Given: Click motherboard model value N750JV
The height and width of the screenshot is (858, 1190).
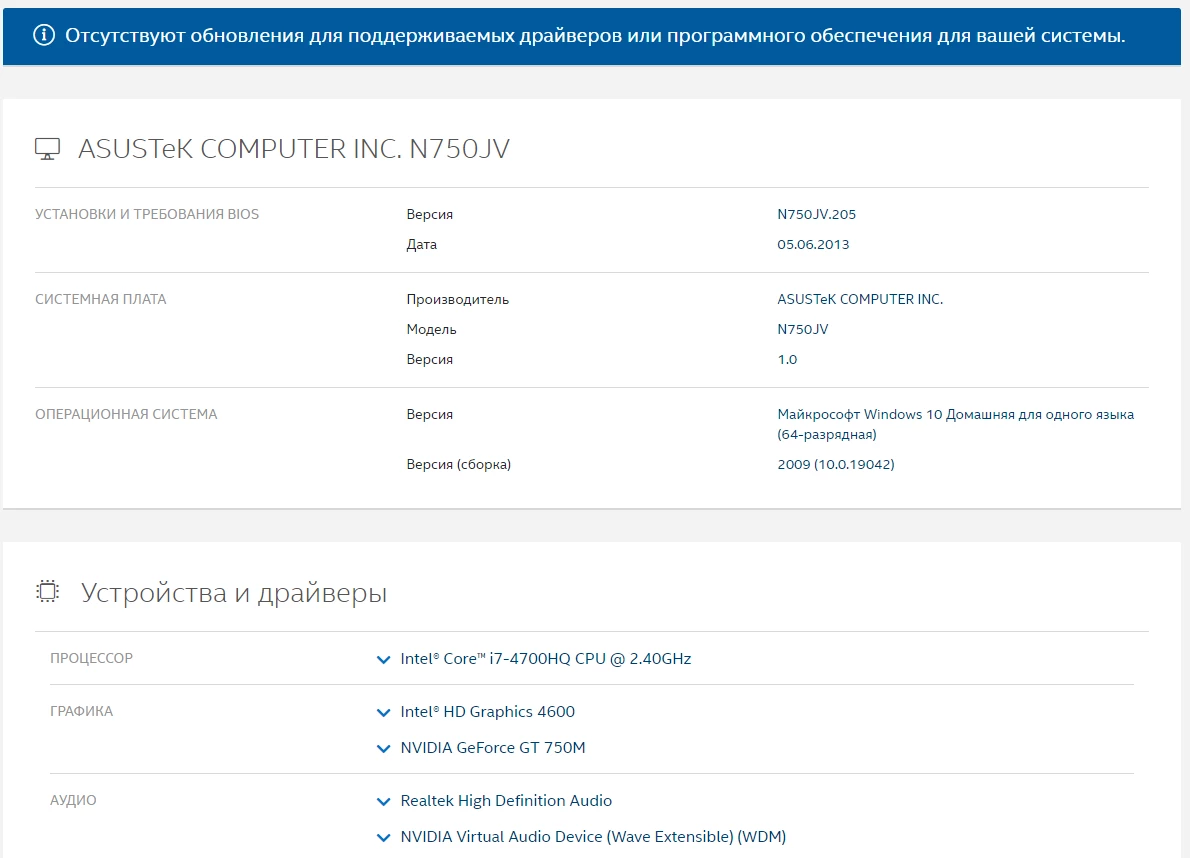Looking at the screenshot, I should [x=803, y=329].
